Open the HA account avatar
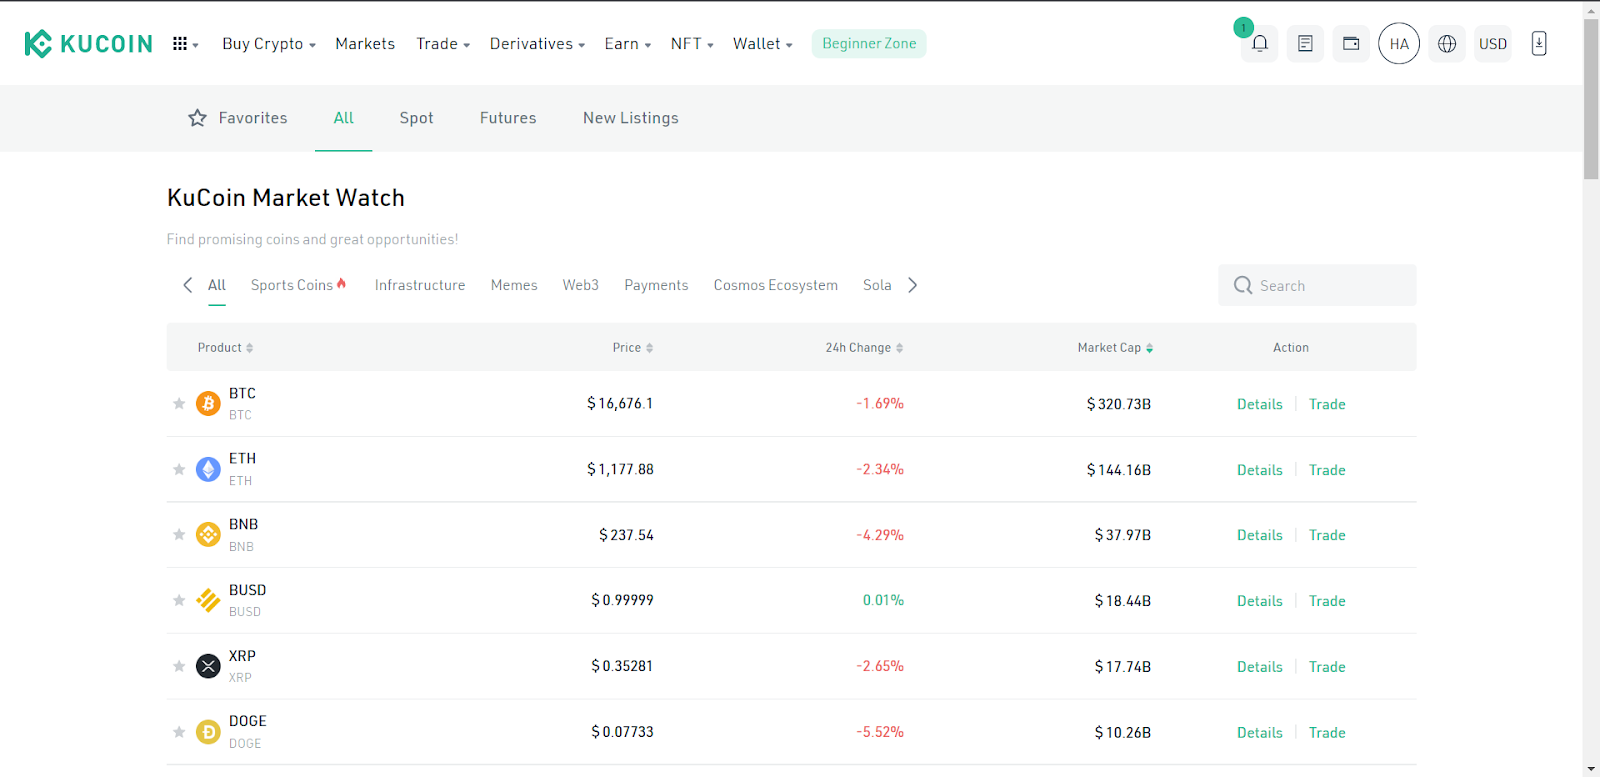Viewport: 1600px width, 777px height. [1399, 44]
